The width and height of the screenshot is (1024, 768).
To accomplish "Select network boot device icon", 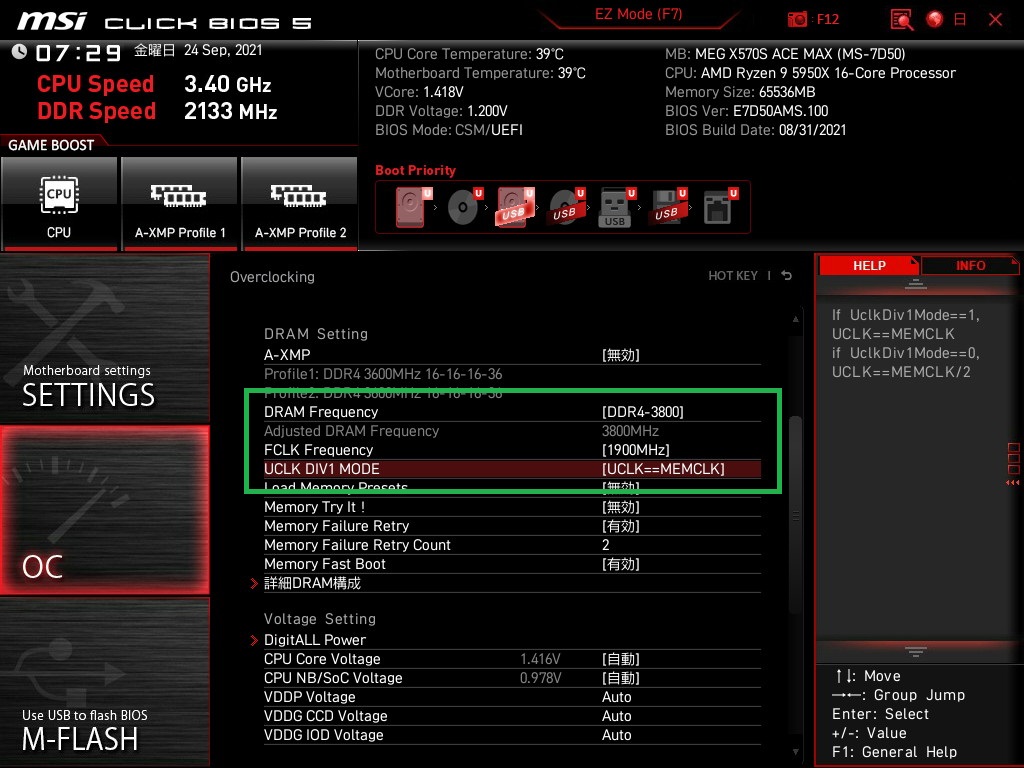I will (720, 208).
